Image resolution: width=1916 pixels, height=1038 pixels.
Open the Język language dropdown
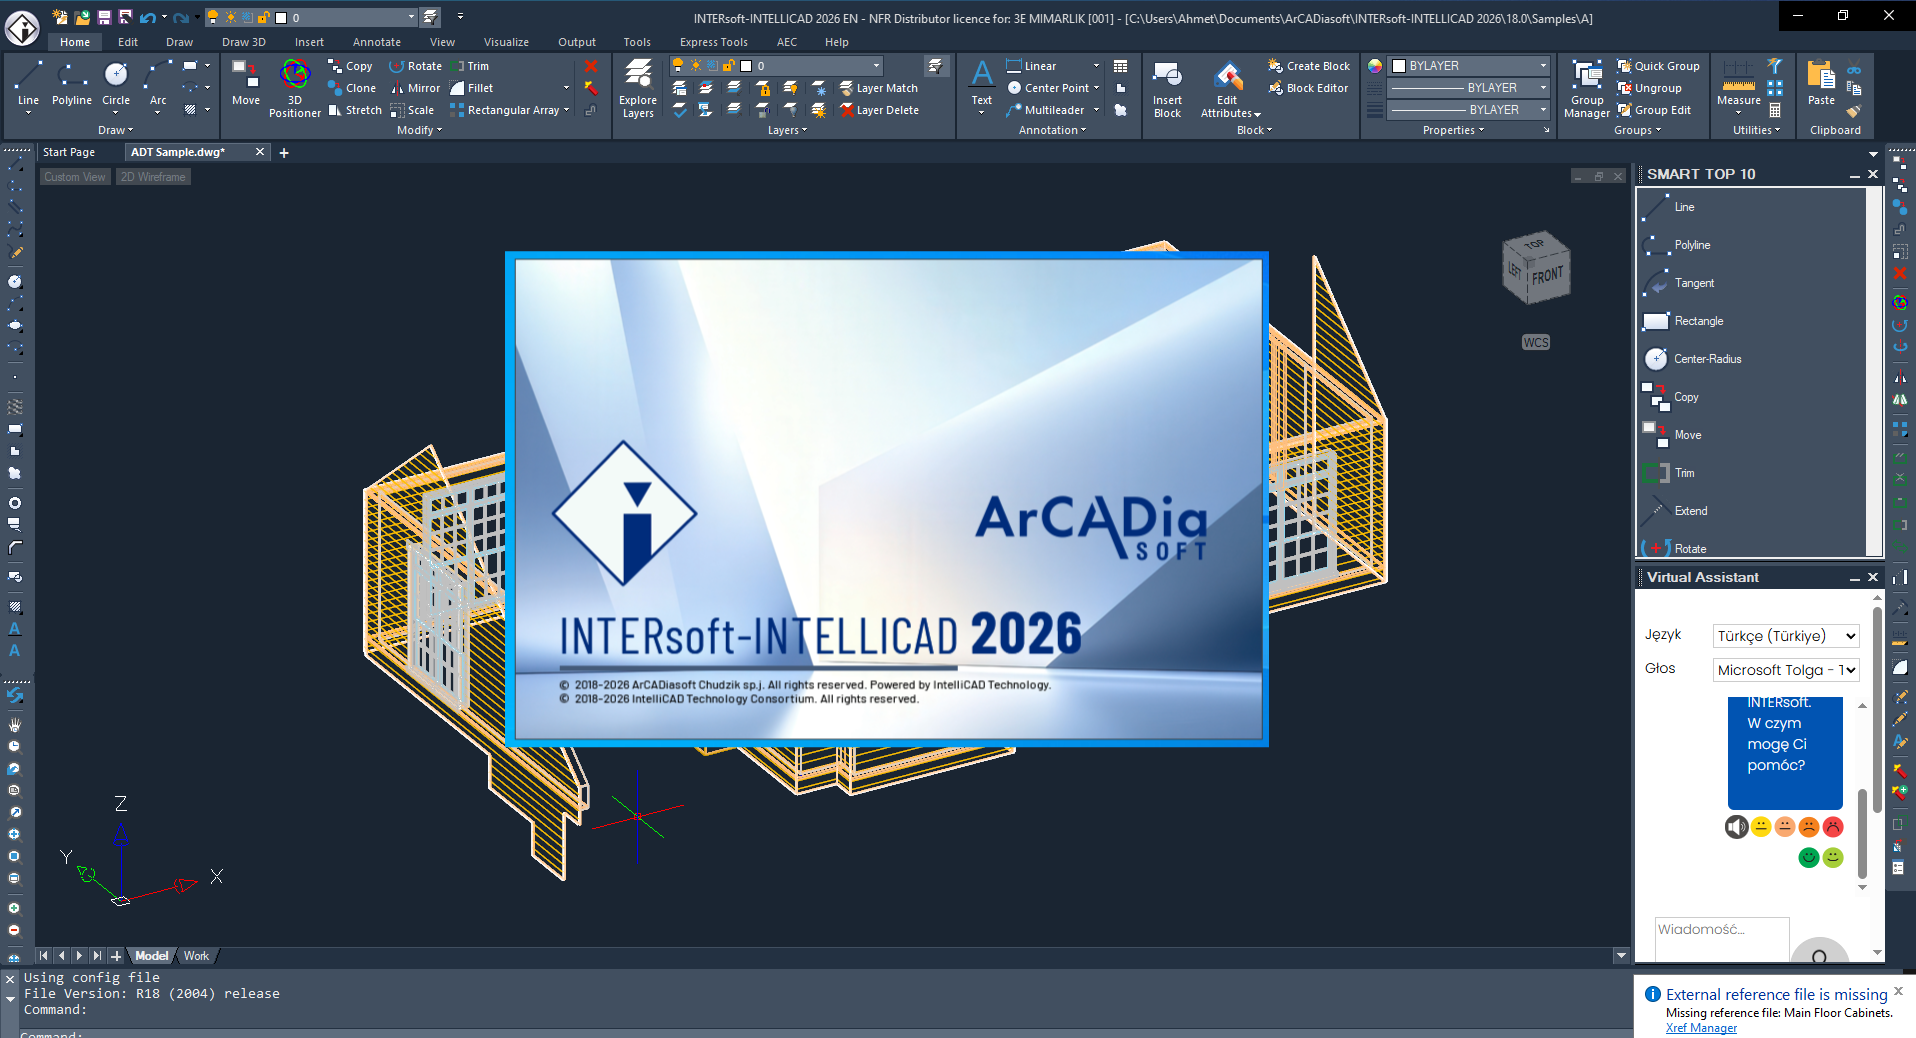pos(1786,636)
